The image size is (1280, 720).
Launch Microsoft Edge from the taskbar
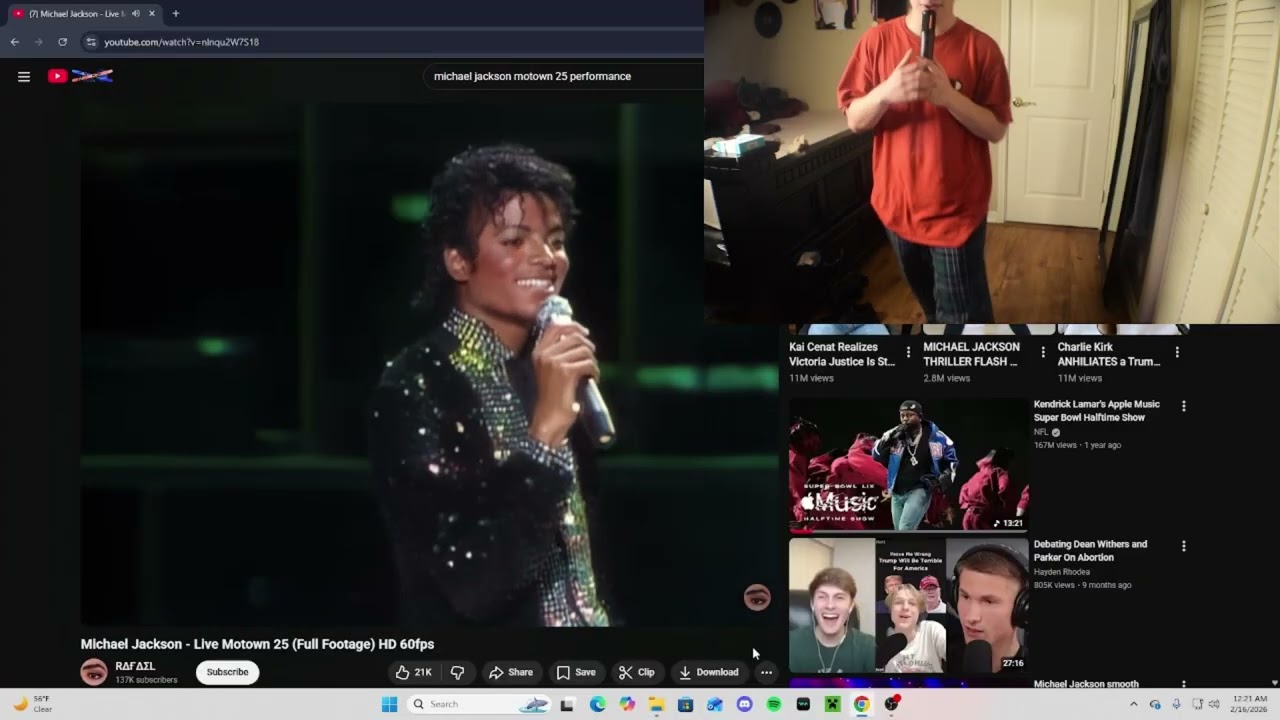(597, 704)
